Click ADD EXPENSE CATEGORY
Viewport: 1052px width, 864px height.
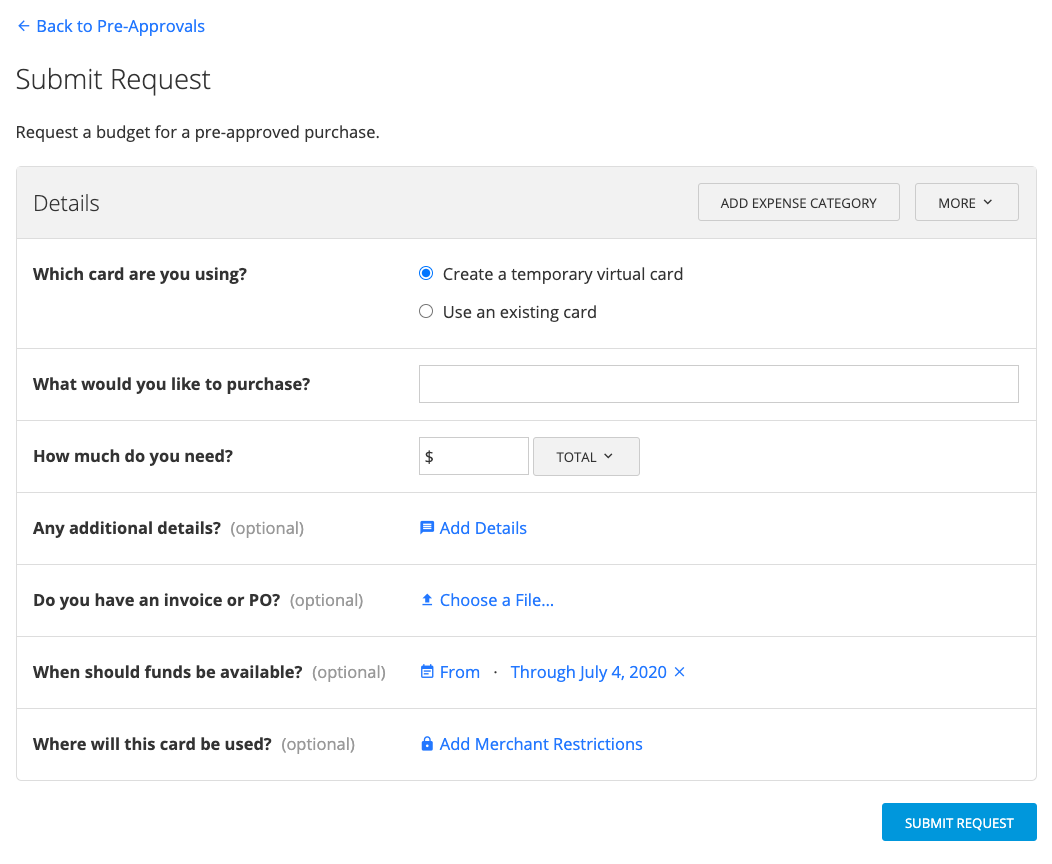(798, 202)
